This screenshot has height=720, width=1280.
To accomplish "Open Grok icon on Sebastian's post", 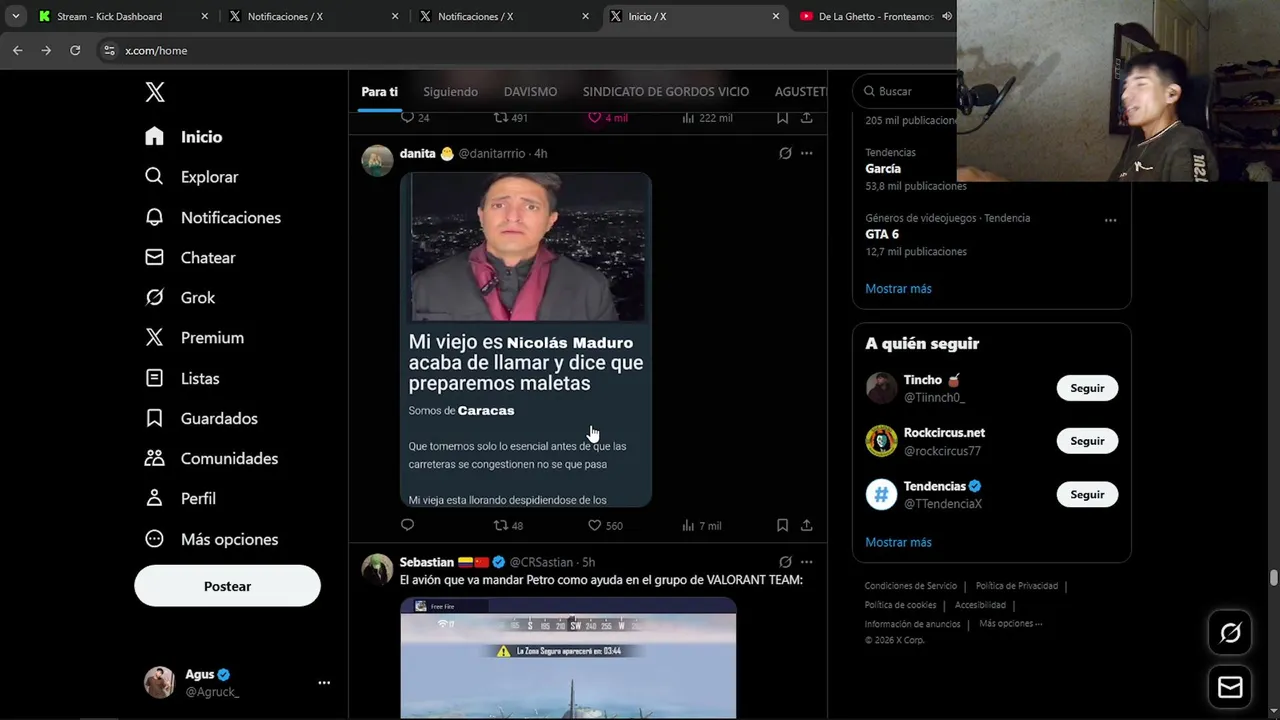I will point(785,562).
